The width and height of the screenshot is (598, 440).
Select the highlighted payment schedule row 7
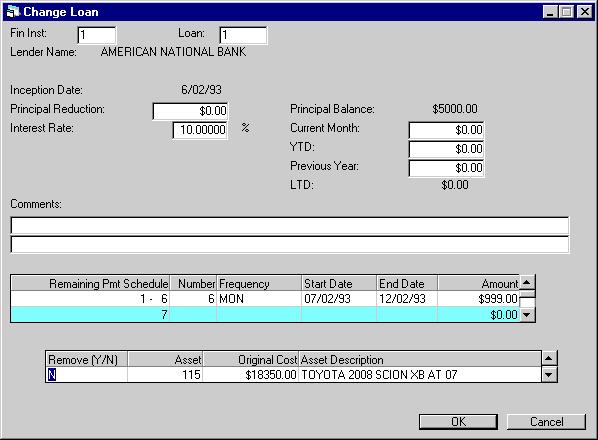[265, 315]
